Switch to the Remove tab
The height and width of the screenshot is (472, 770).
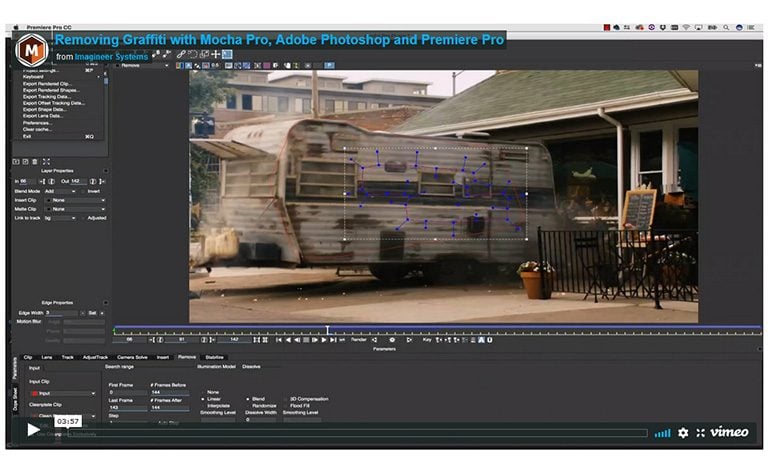click(187, 357)
